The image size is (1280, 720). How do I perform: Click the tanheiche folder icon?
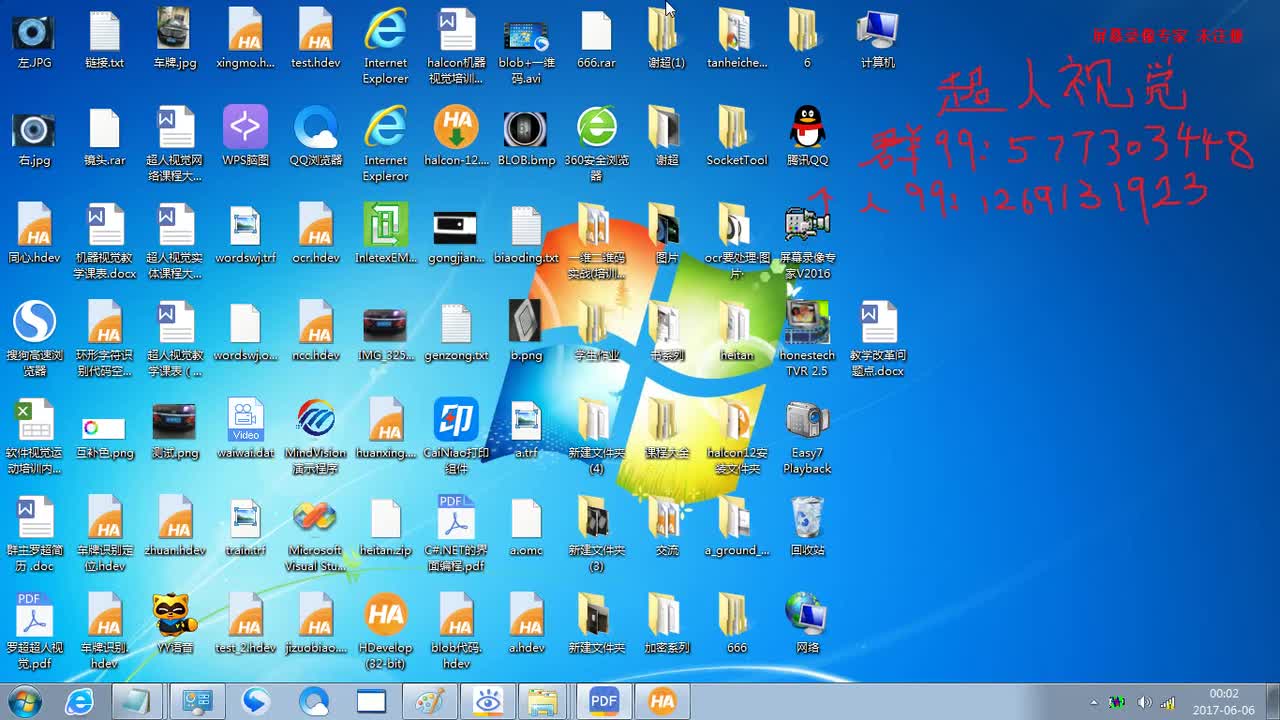point(737,39)
